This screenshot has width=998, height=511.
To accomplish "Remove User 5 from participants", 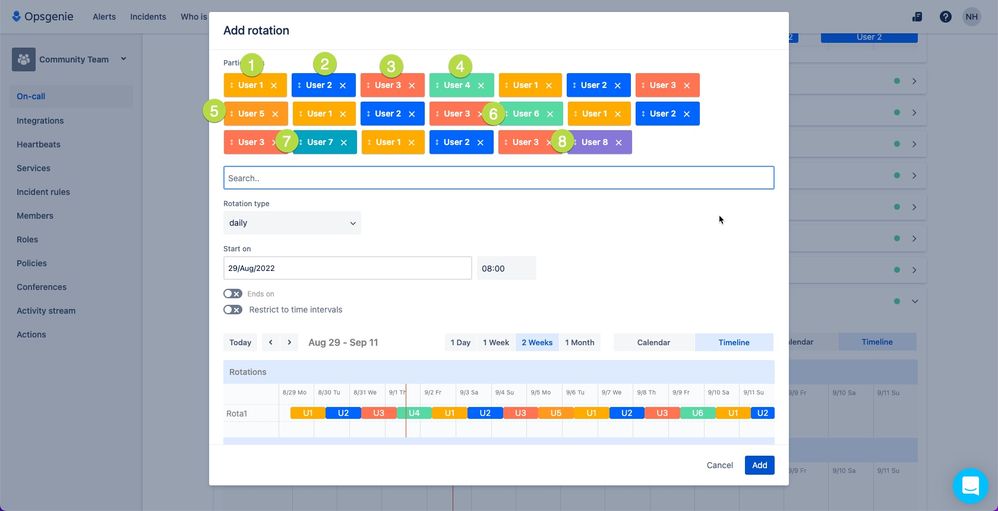I will pyautogui.click(x=275, y=114).
